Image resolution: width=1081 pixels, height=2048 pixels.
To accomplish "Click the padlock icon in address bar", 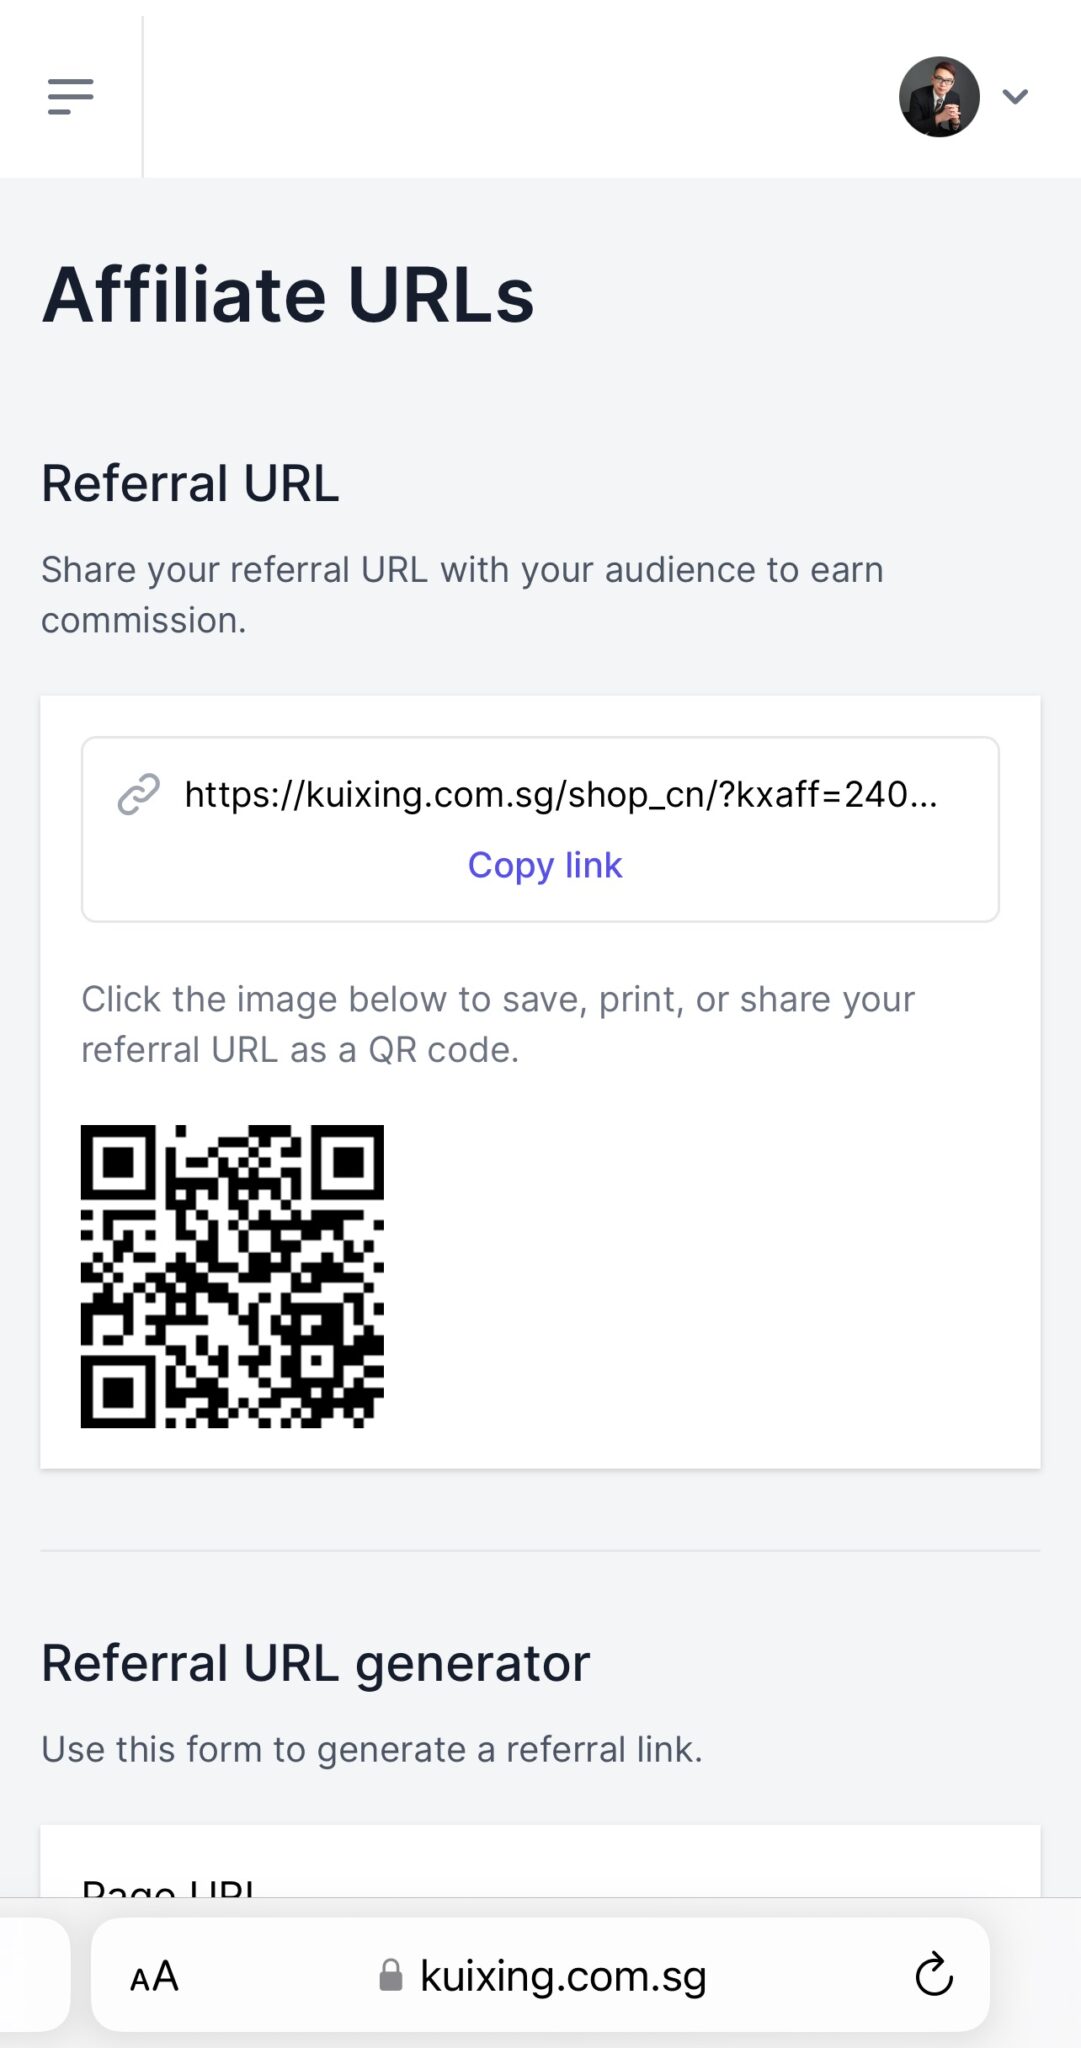I will (x=390, y=1976).
